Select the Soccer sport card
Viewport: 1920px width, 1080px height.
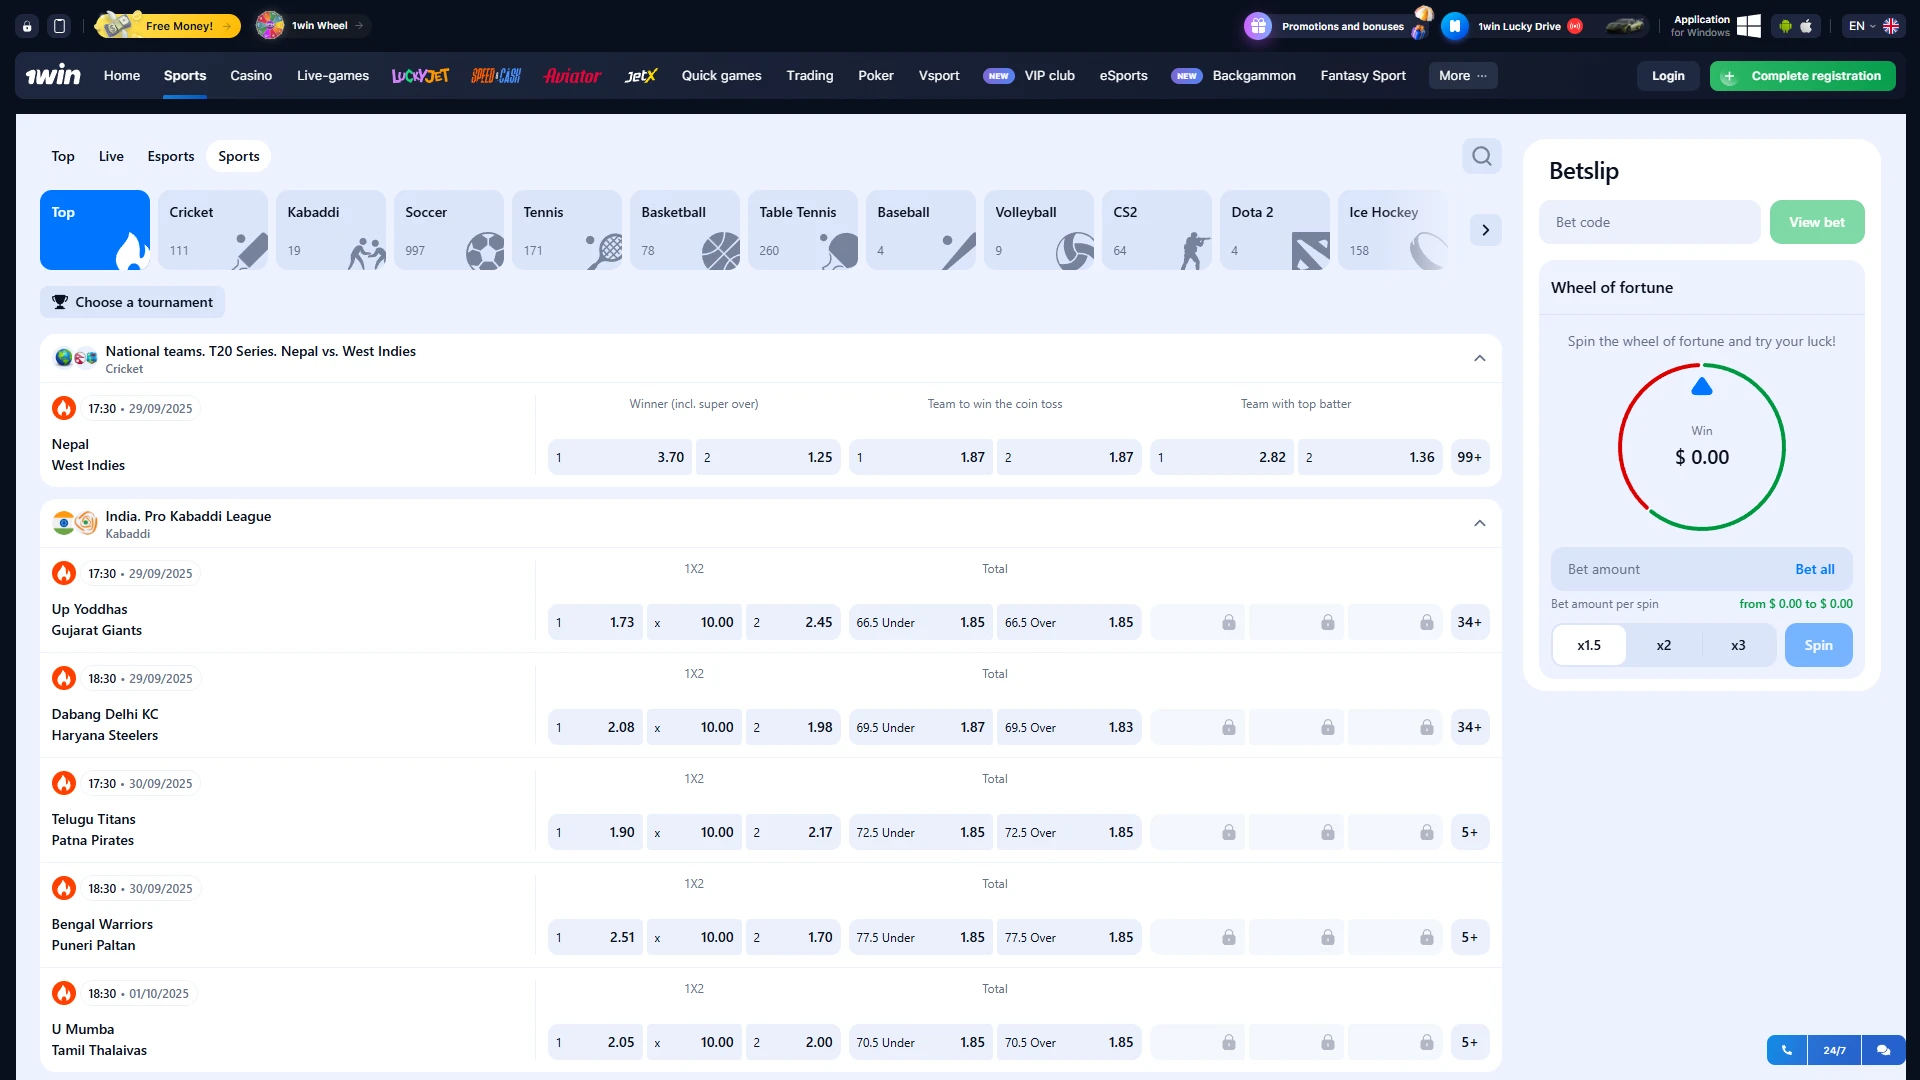pyautogui.click(x=449, y=230)
